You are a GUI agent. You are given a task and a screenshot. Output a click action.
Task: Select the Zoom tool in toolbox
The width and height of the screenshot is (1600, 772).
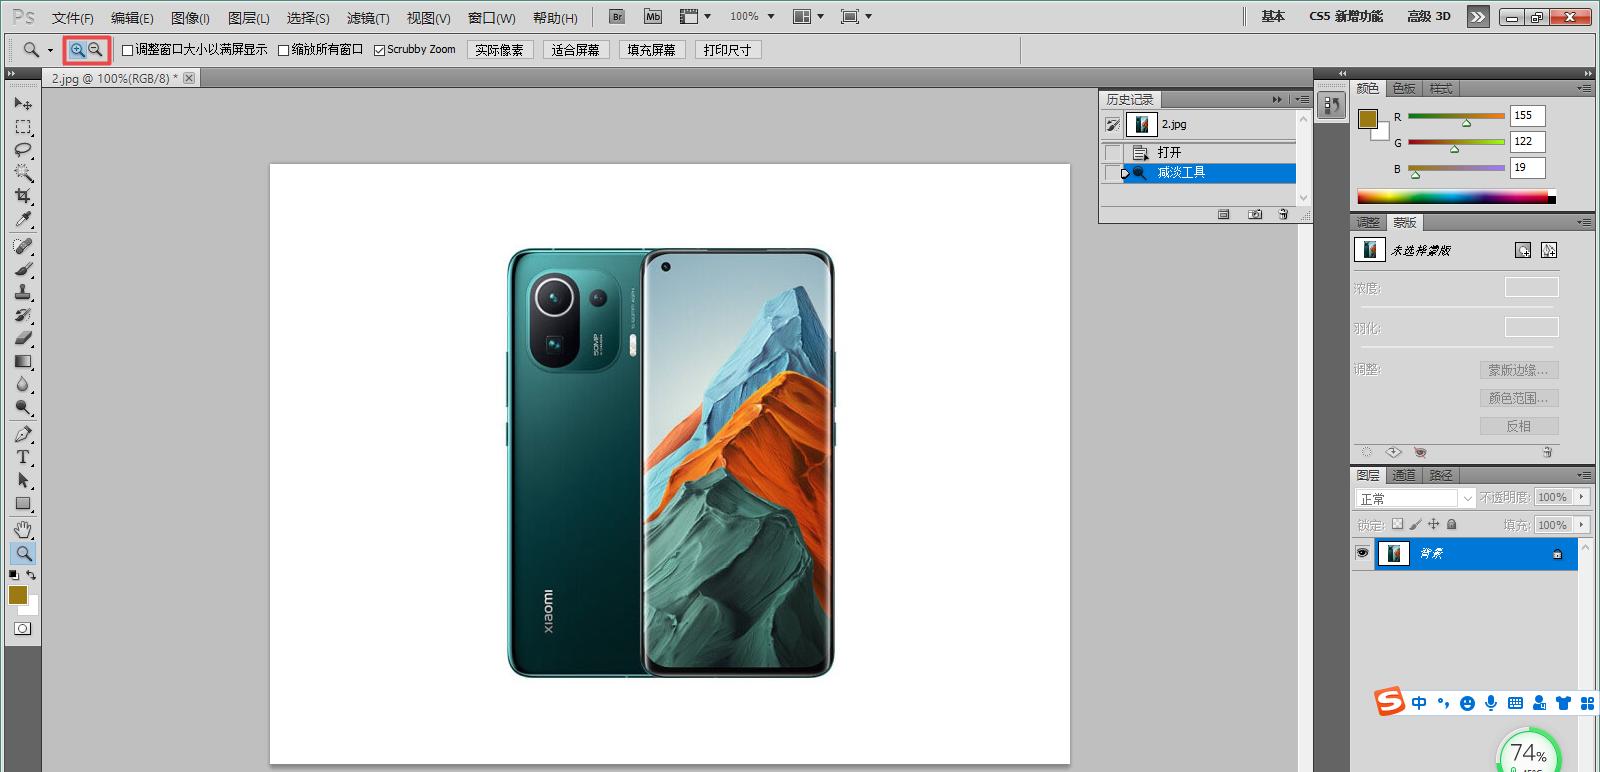point(23,552)
